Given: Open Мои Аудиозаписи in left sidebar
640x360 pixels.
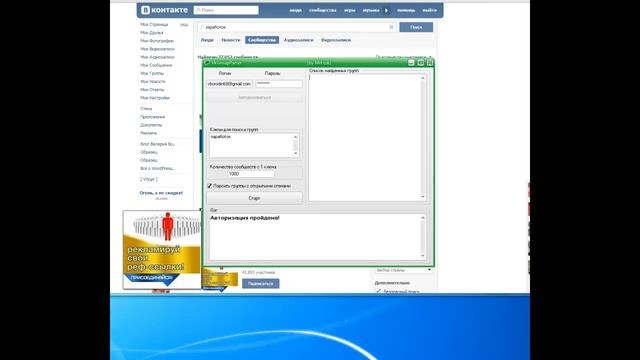Looking at the screenshot, I should coord(157,57).
